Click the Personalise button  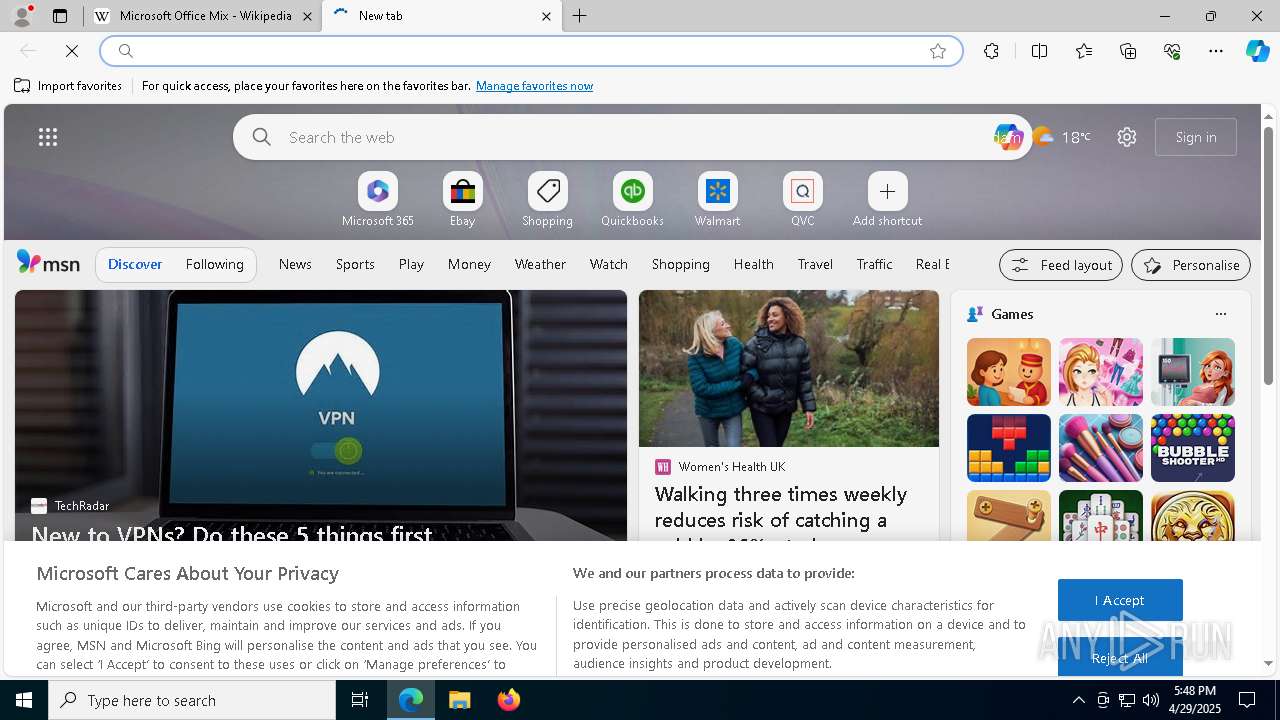pos(1191,265)
